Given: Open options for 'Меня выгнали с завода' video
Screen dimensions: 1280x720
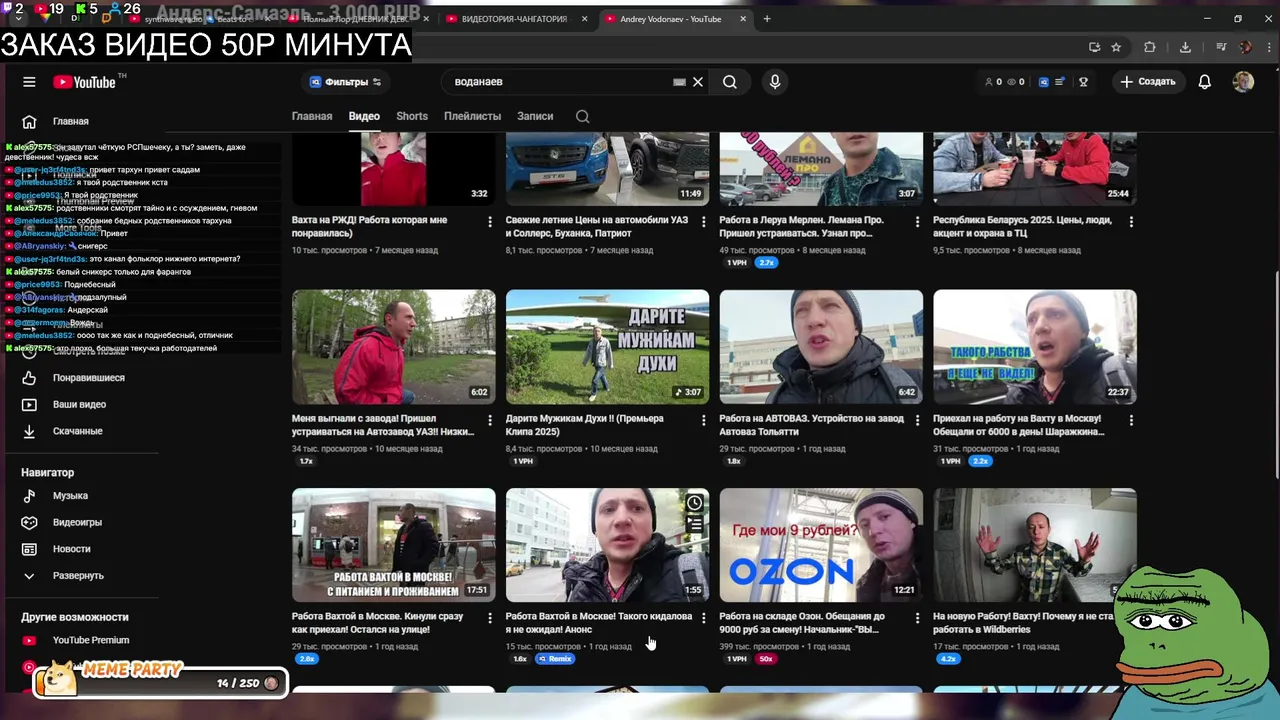Looking at the screenshot, I should [489, 421].
